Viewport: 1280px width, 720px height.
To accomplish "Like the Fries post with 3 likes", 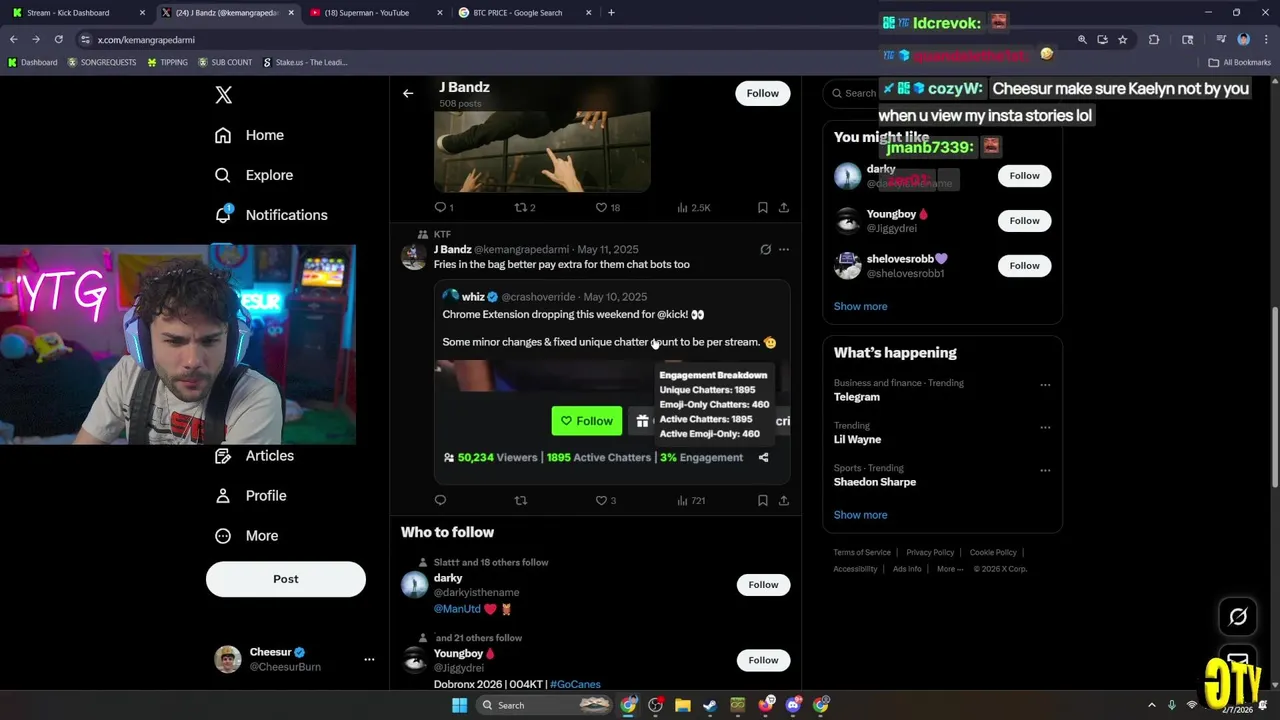I will 606,500.
